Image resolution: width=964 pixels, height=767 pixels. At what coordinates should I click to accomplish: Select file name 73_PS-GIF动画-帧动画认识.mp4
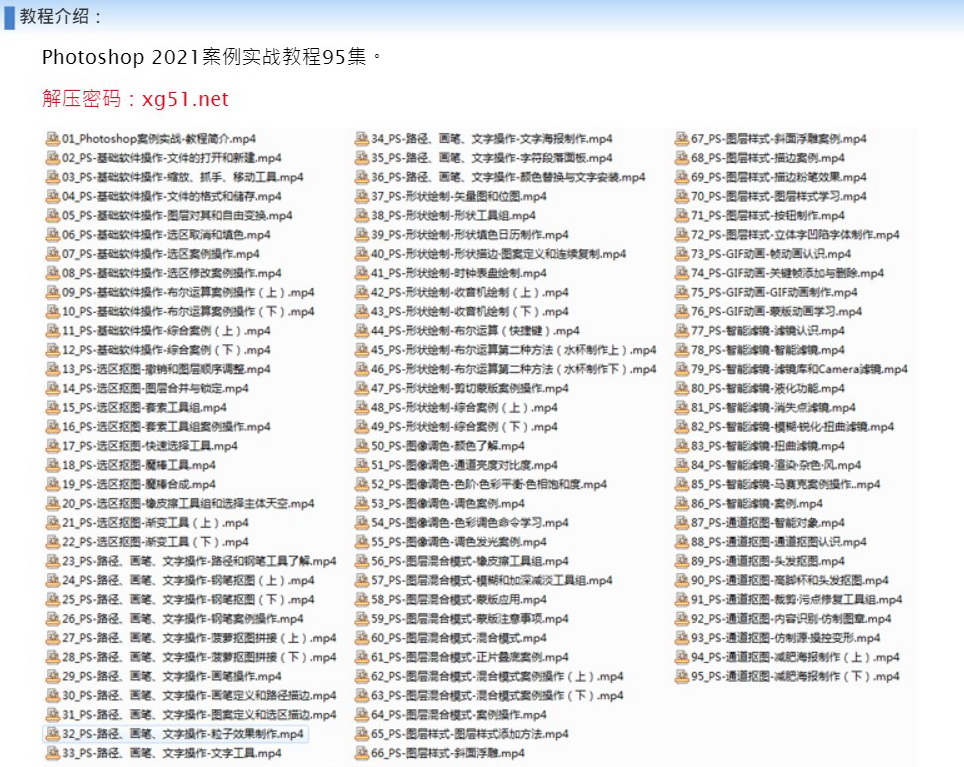771,254
